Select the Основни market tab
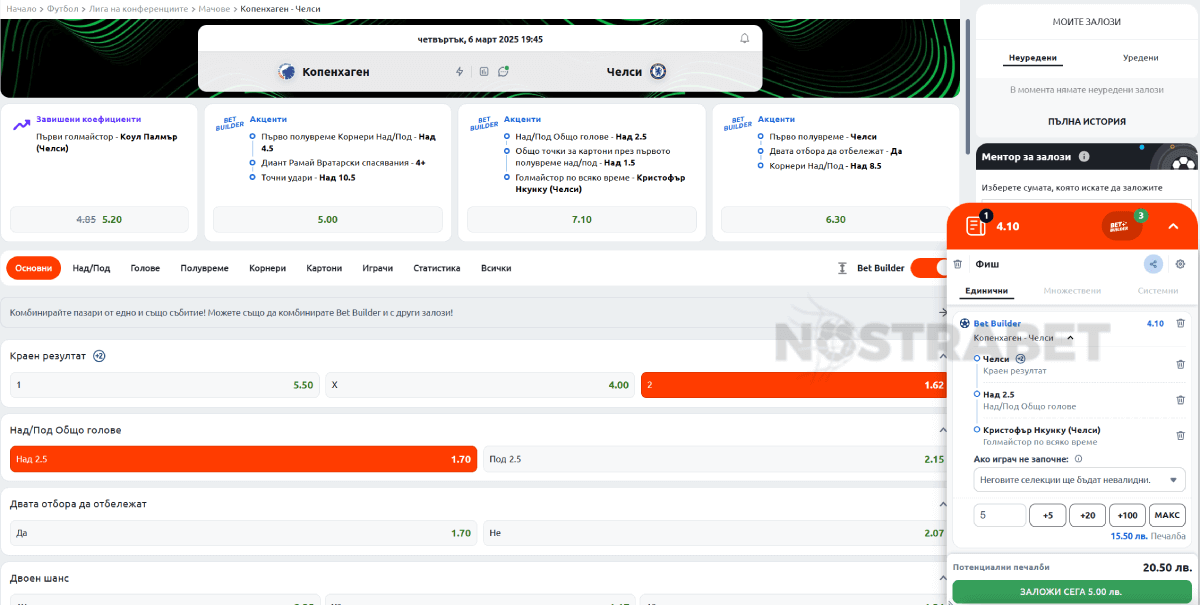The image size is (1200, 605). (x=34, y=268)
